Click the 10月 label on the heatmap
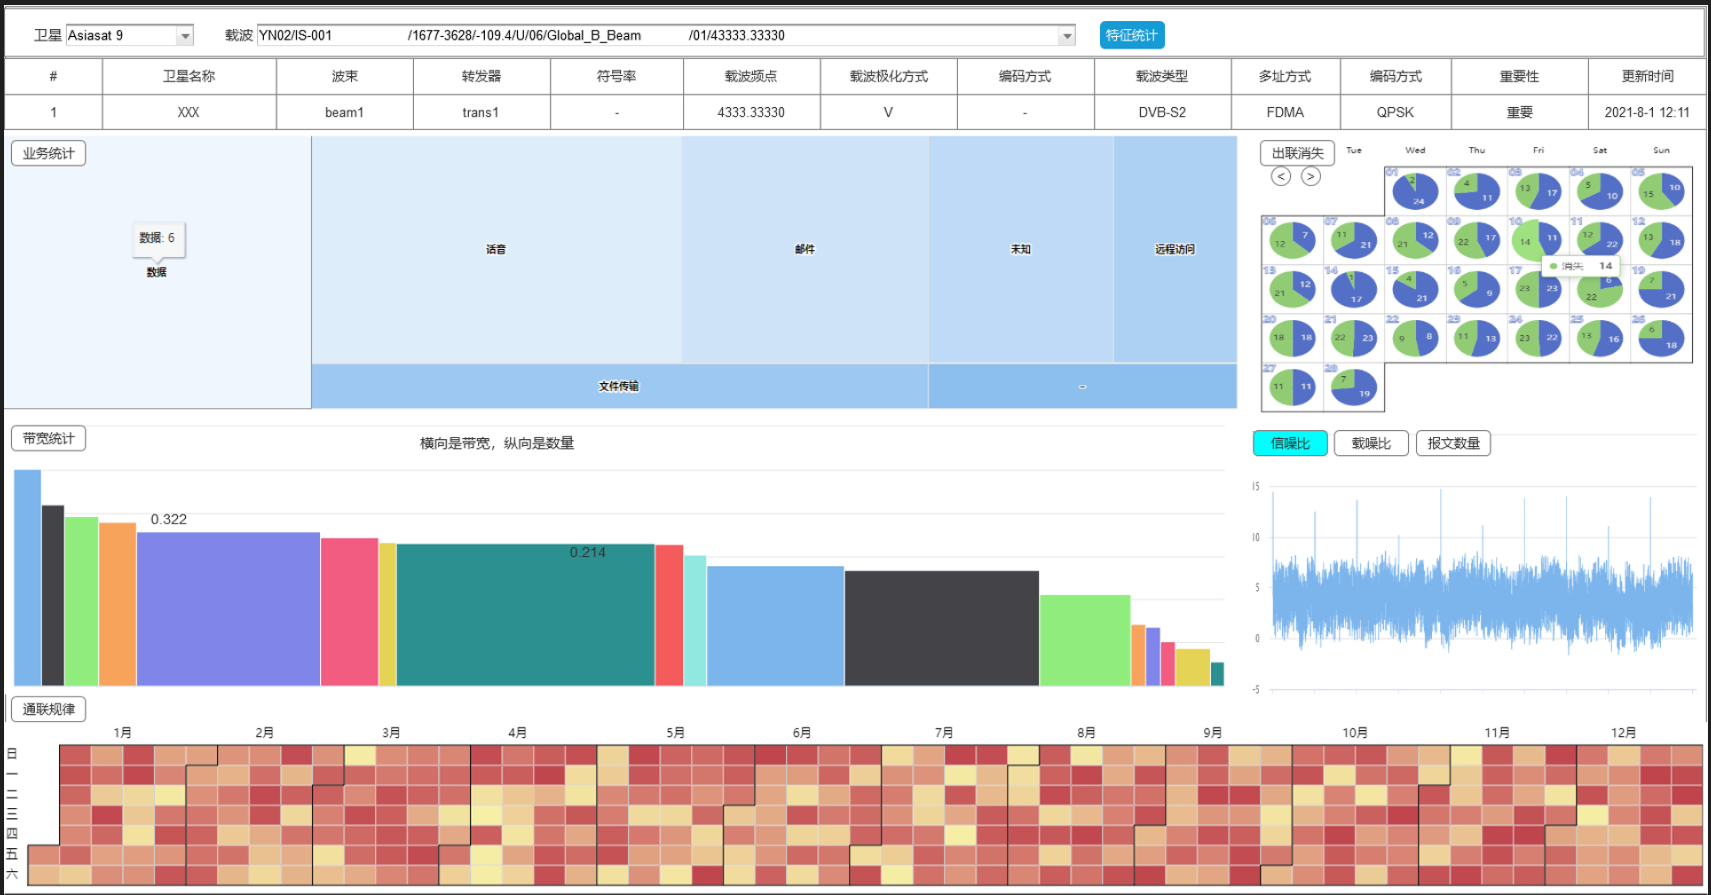This screenshot has height=895, width=1711. 1355,733
